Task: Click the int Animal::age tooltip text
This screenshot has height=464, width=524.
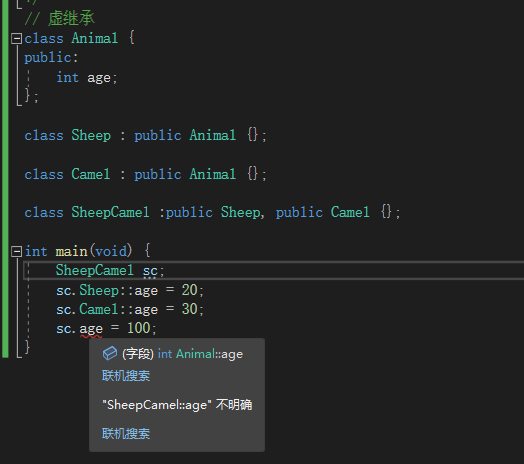Action: point(200,354)
